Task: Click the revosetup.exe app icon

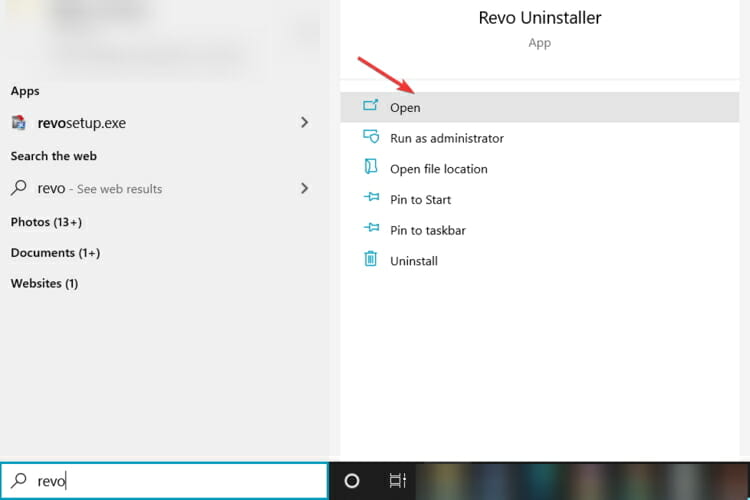Action: [x=19, y=122]
